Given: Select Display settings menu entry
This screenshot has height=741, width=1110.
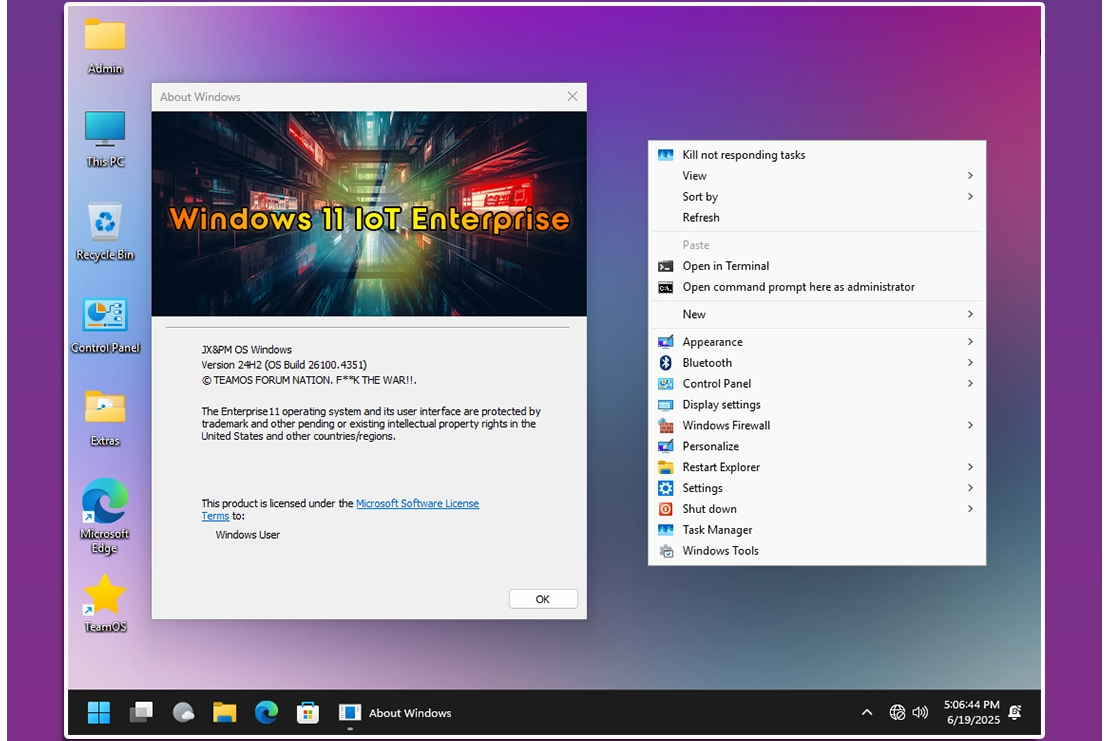Looking at the screenshot, I should pyautogui.click(x=817, y=405).
